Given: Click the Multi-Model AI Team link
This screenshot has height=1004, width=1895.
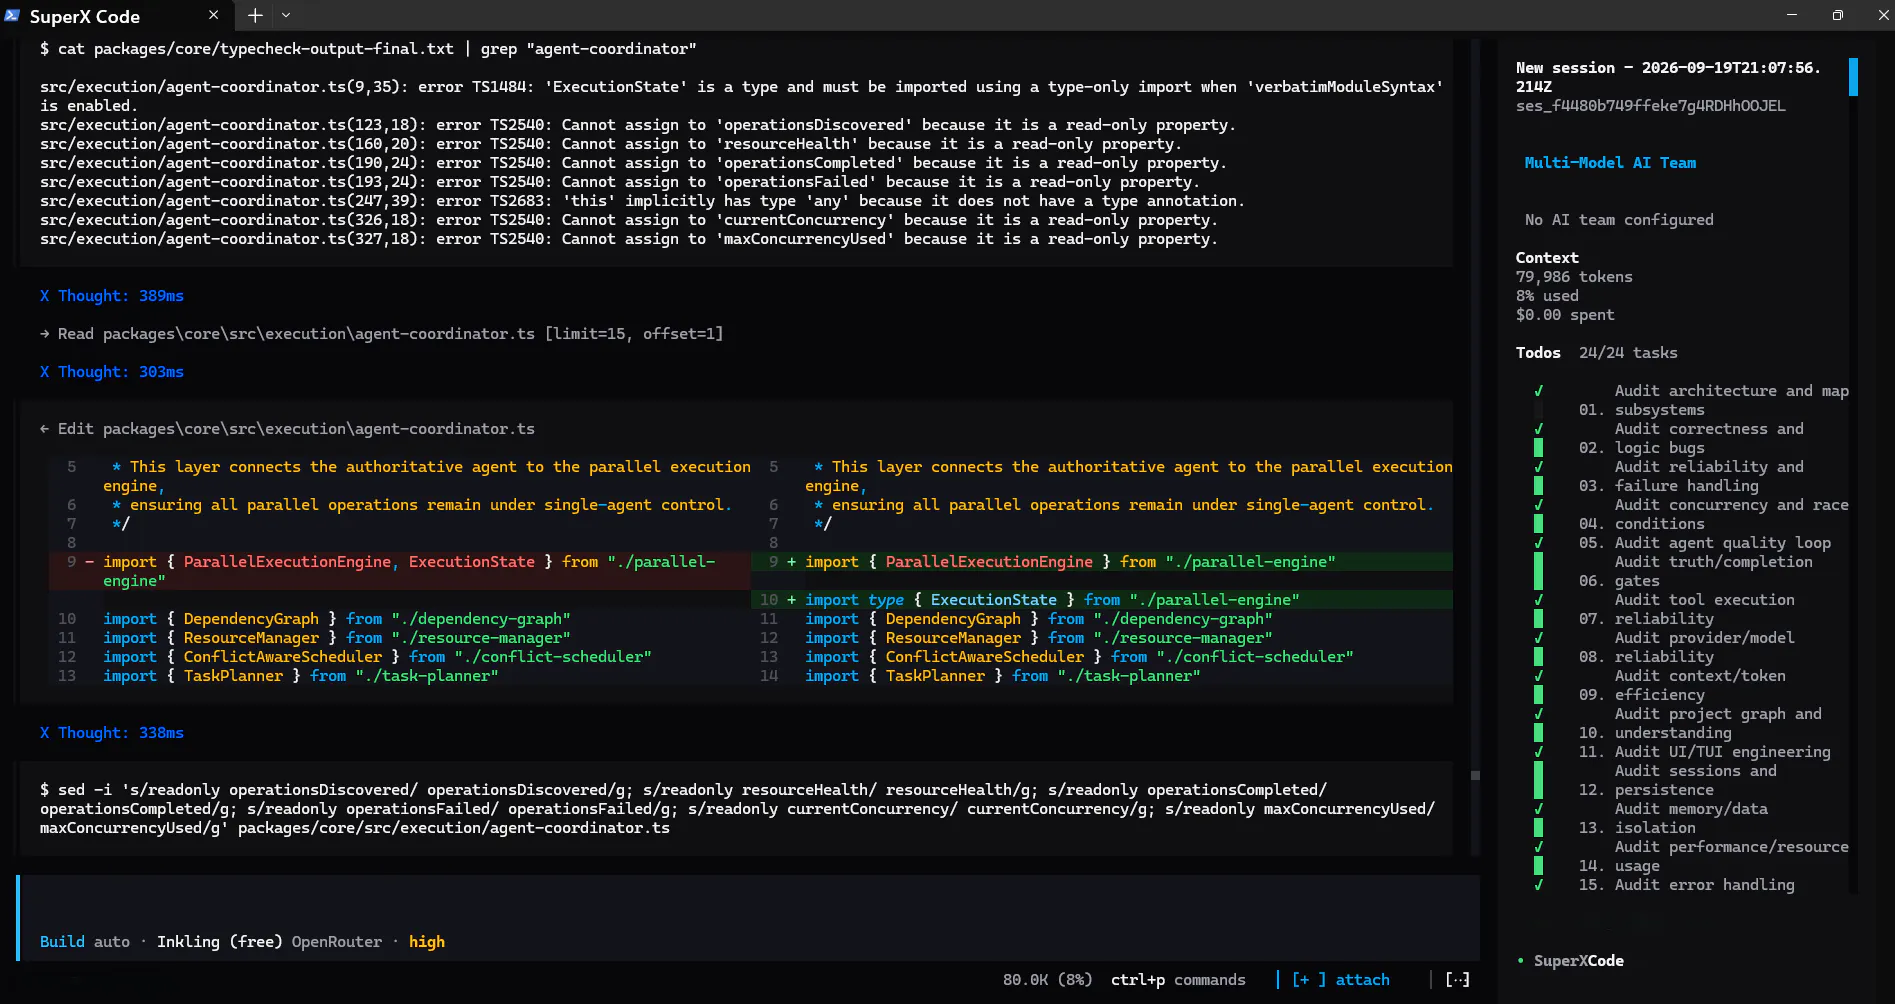Looking at the screenshot, I should (1610, 163).
